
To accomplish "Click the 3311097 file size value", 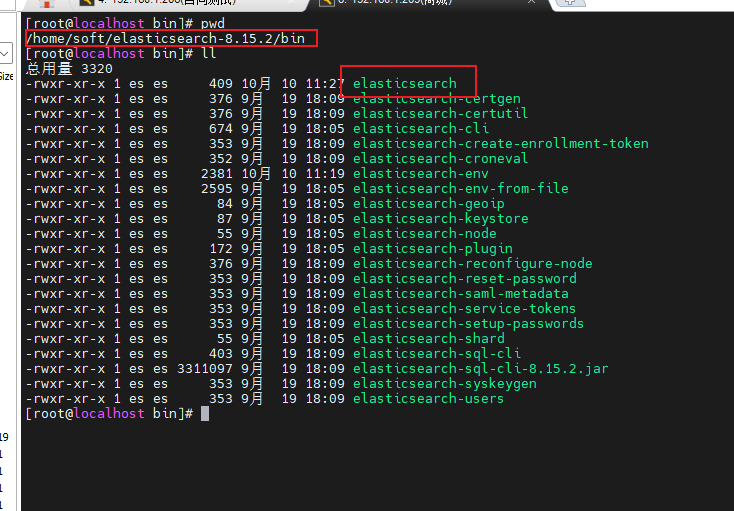I will tap(205, 368).
